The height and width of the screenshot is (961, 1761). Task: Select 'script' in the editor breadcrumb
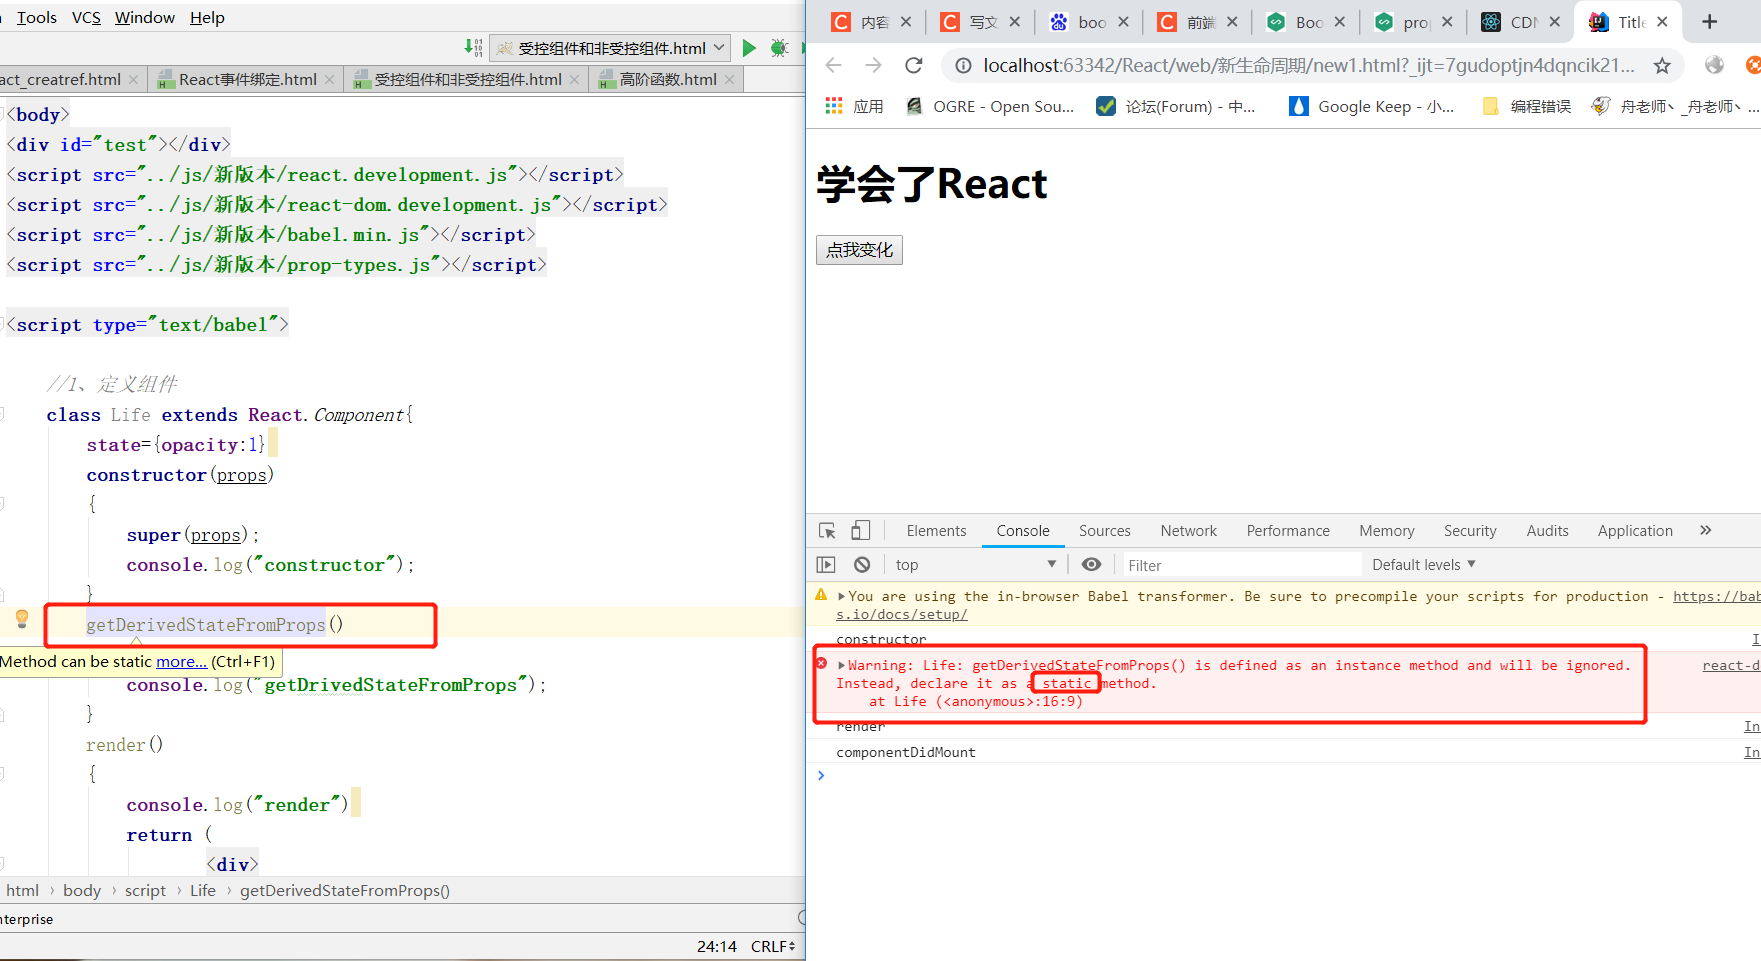click(x=145, y=891)
